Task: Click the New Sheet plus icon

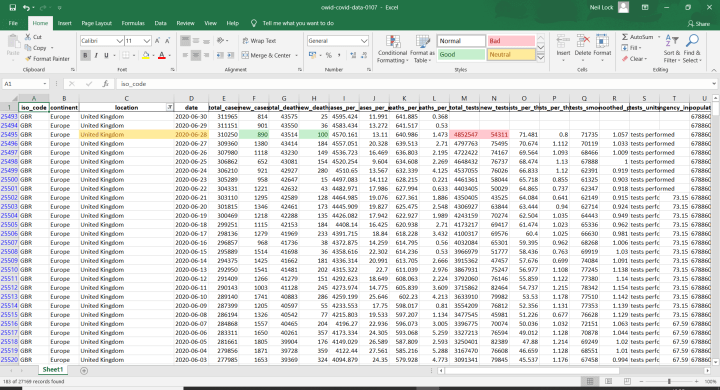Action: [x=84, y=370]
